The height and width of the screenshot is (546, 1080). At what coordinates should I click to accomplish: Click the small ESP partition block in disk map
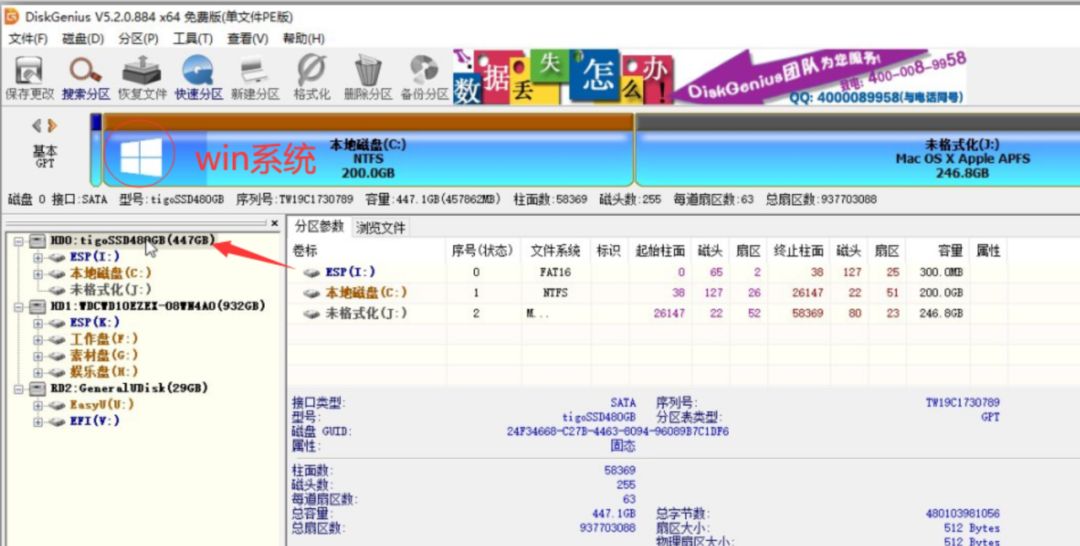(x=96, y=150)
